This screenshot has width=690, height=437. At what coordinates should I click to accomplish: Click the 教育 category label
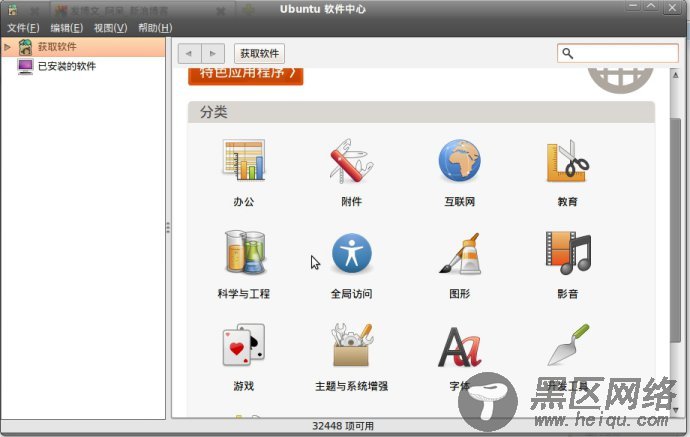pyautogui.click(x=568, y=202)
